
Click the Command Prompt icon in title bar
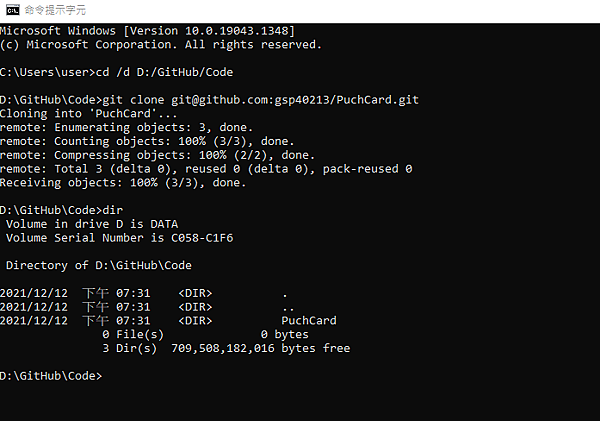(x=12, y=10)
